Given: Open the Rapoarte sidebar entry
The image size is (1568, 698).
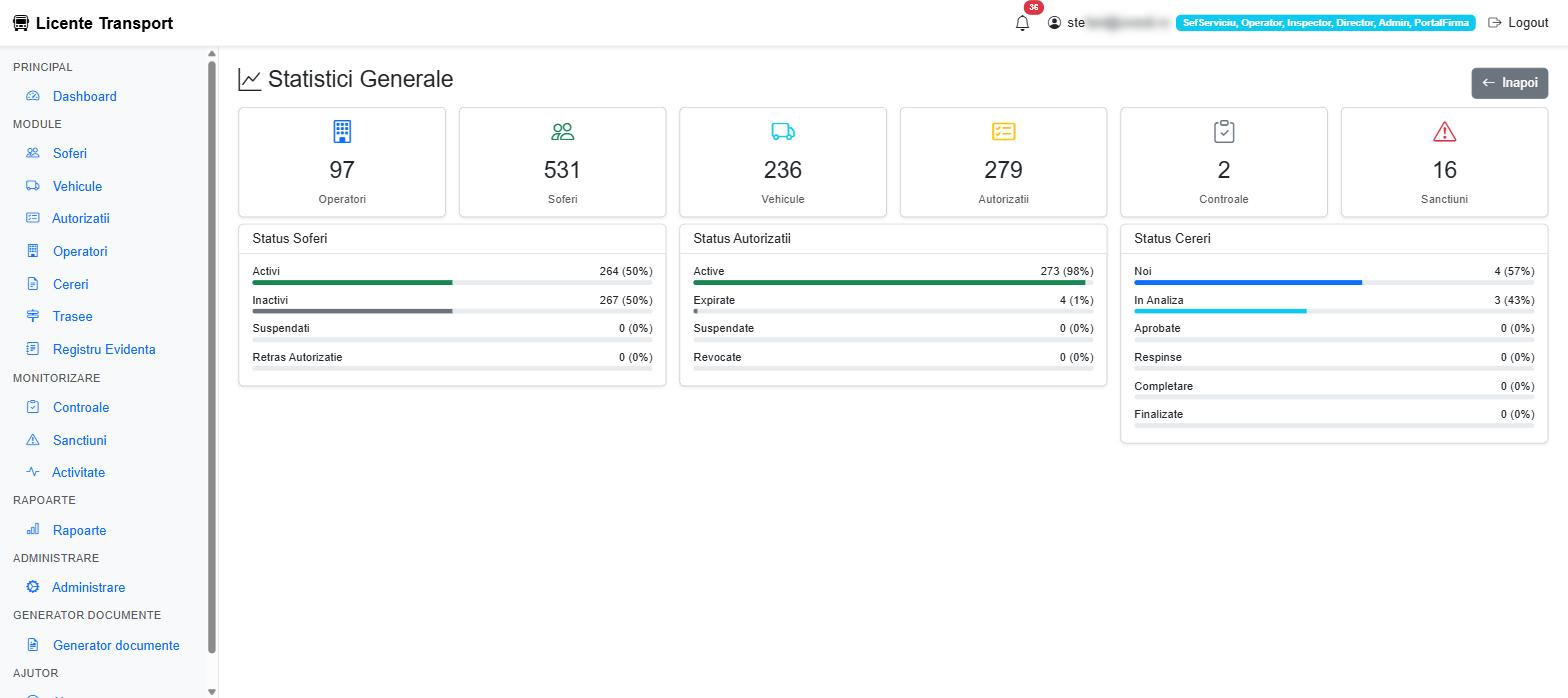Looking at the screenshot, I should coord(79,530).
